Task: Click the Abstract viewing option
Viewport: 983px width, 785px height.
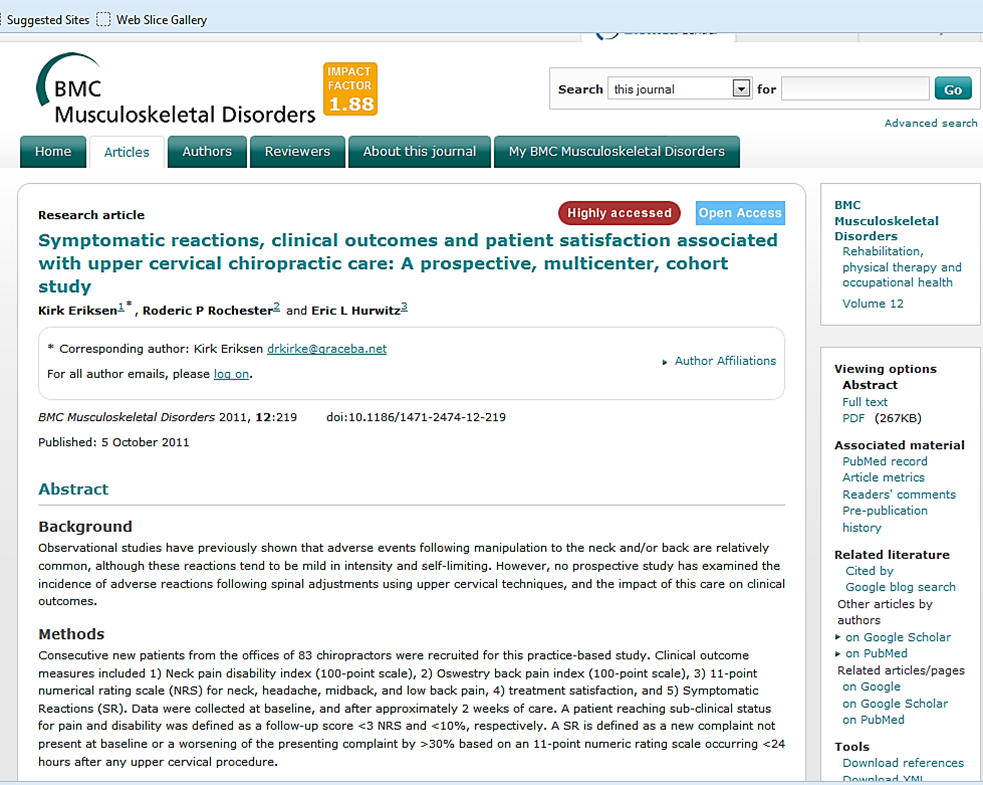Action: pos(870,385)
